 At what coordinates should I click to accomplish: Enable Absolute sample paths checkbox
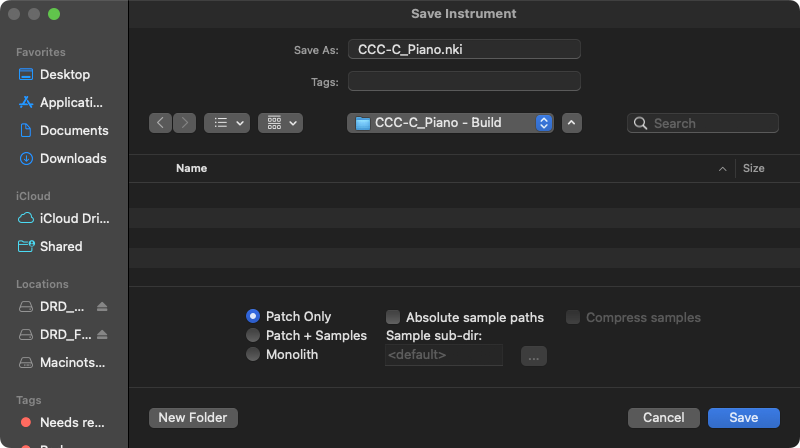click(393, 317)
